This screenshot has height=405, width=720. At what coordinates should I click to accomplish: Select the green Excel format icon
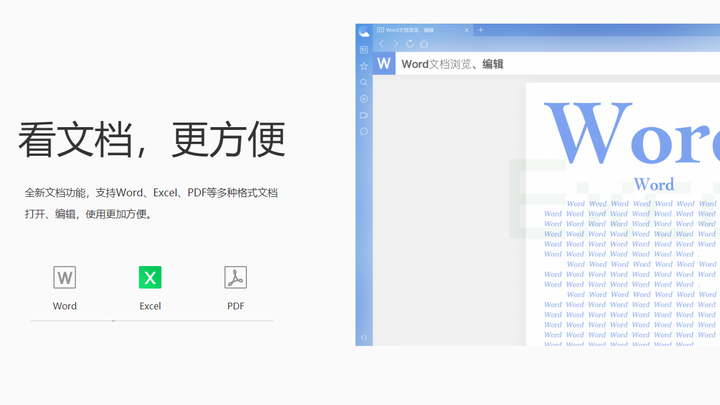[150, 277]
